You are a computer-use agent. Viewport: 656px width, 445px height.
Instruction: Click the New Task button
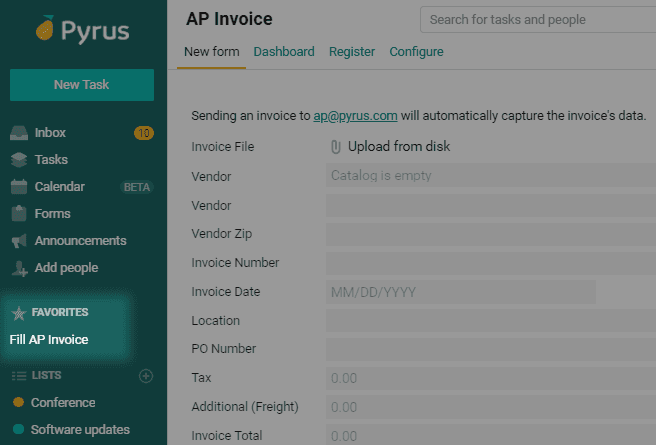pyautogui.click(x=82, y=85)
